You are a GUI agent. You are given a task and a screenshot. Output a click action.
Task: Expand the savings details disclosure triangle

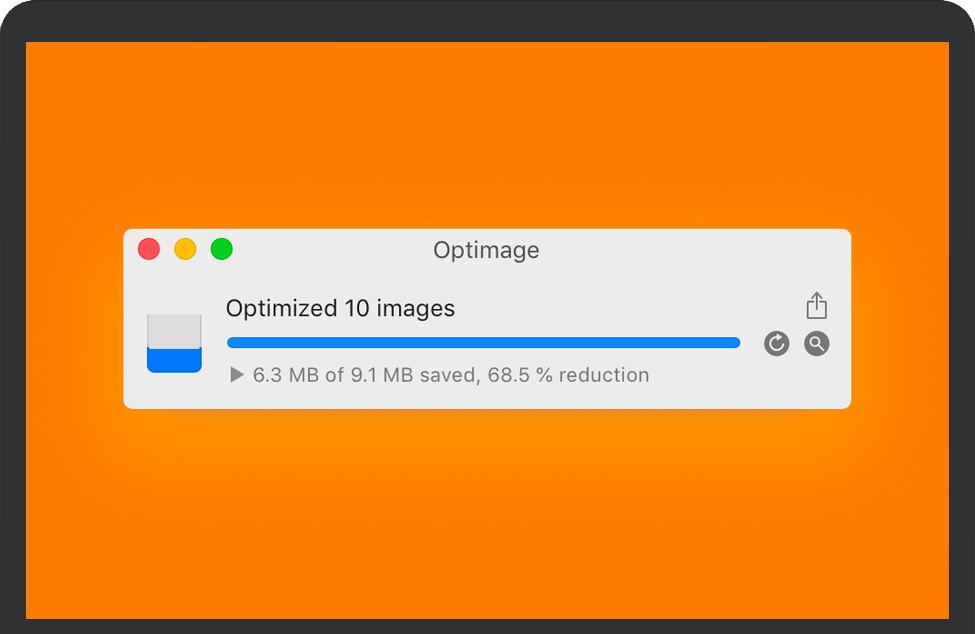click(236, 375)
